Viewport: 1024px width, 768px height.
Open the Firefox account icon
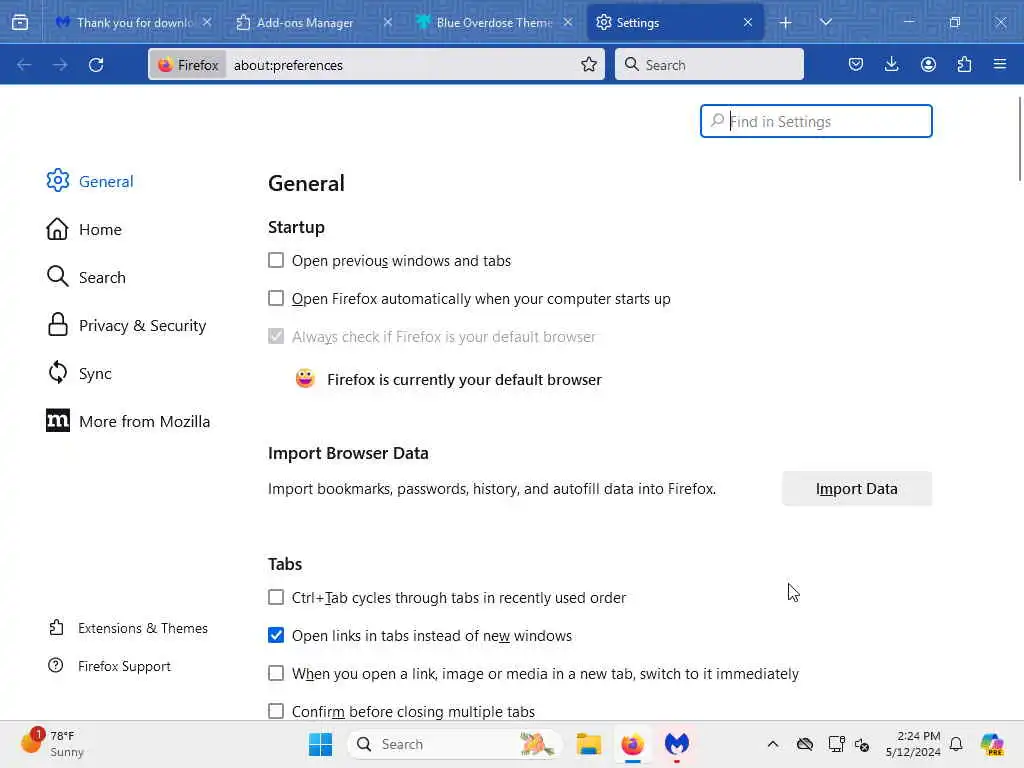click(928, 64)
